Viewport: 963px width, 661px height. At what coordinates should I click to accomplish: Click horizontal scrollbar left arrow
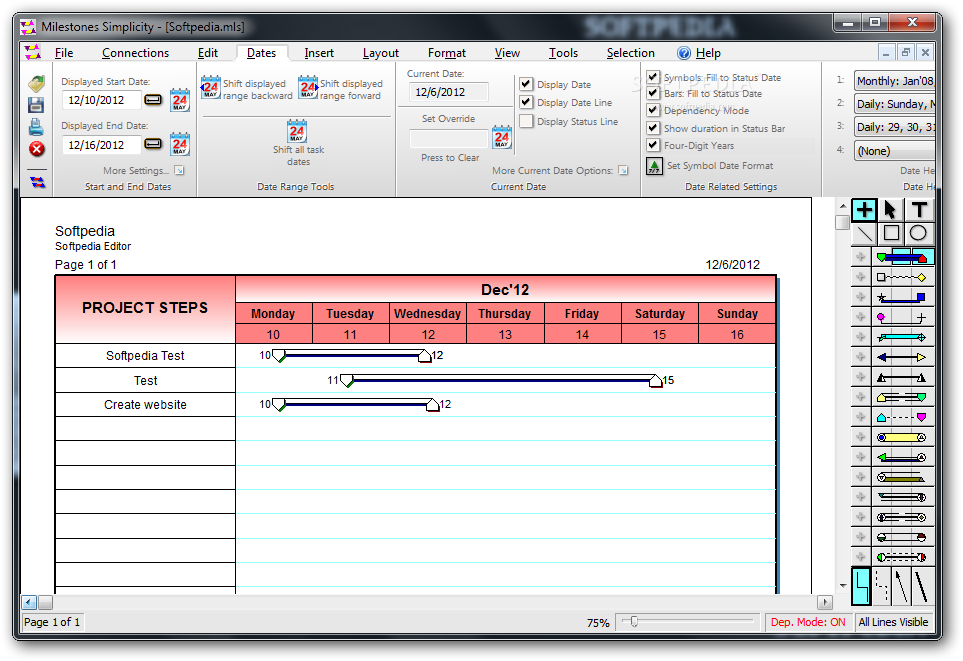tap(29, 602)
